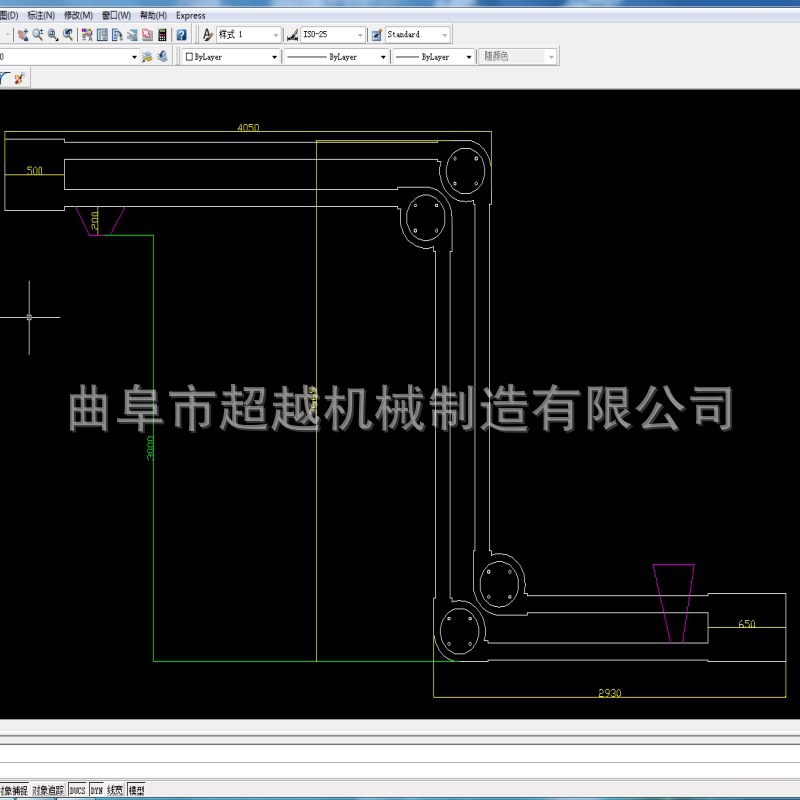800x800 pixels.
Task: Open the 标注(N) Dimension menu
Action: point(41,15)
